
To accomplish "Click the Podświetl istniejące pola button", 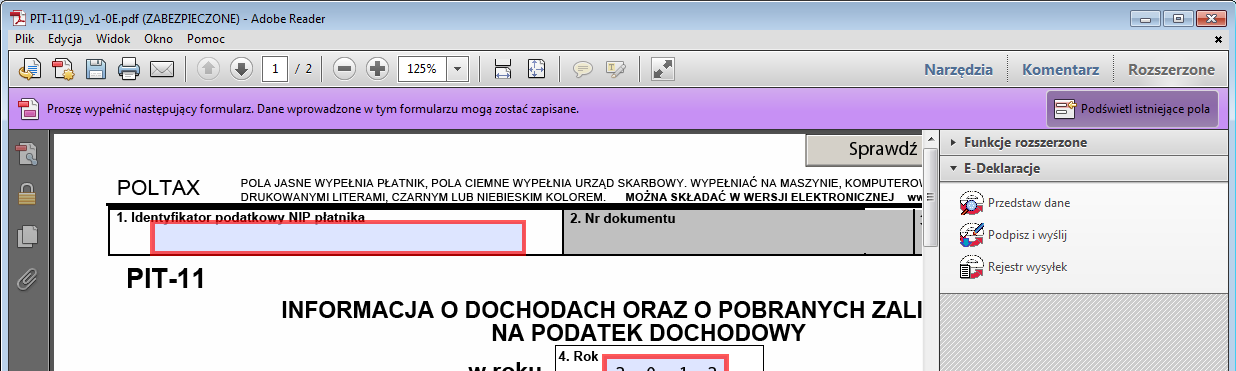I will tap(1132, 109).
